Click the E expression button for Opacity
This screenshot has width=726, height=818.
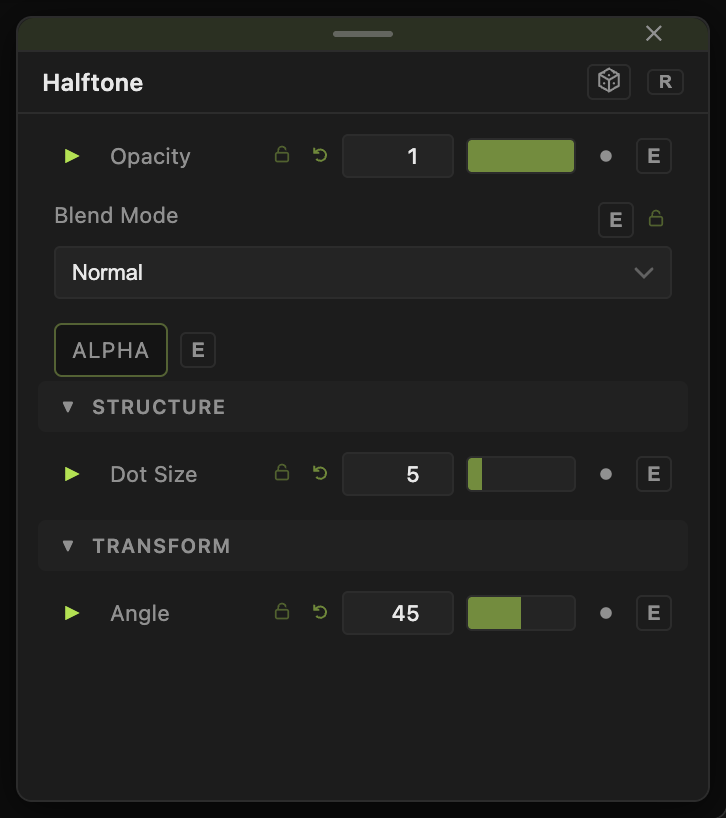pos(654,156)
